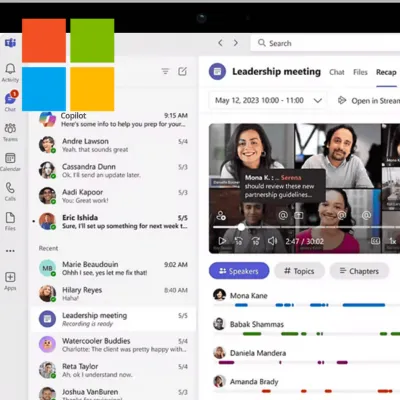Select the Chapters view button
This screenshot has width=400, height=400.
tap(359, 271)
